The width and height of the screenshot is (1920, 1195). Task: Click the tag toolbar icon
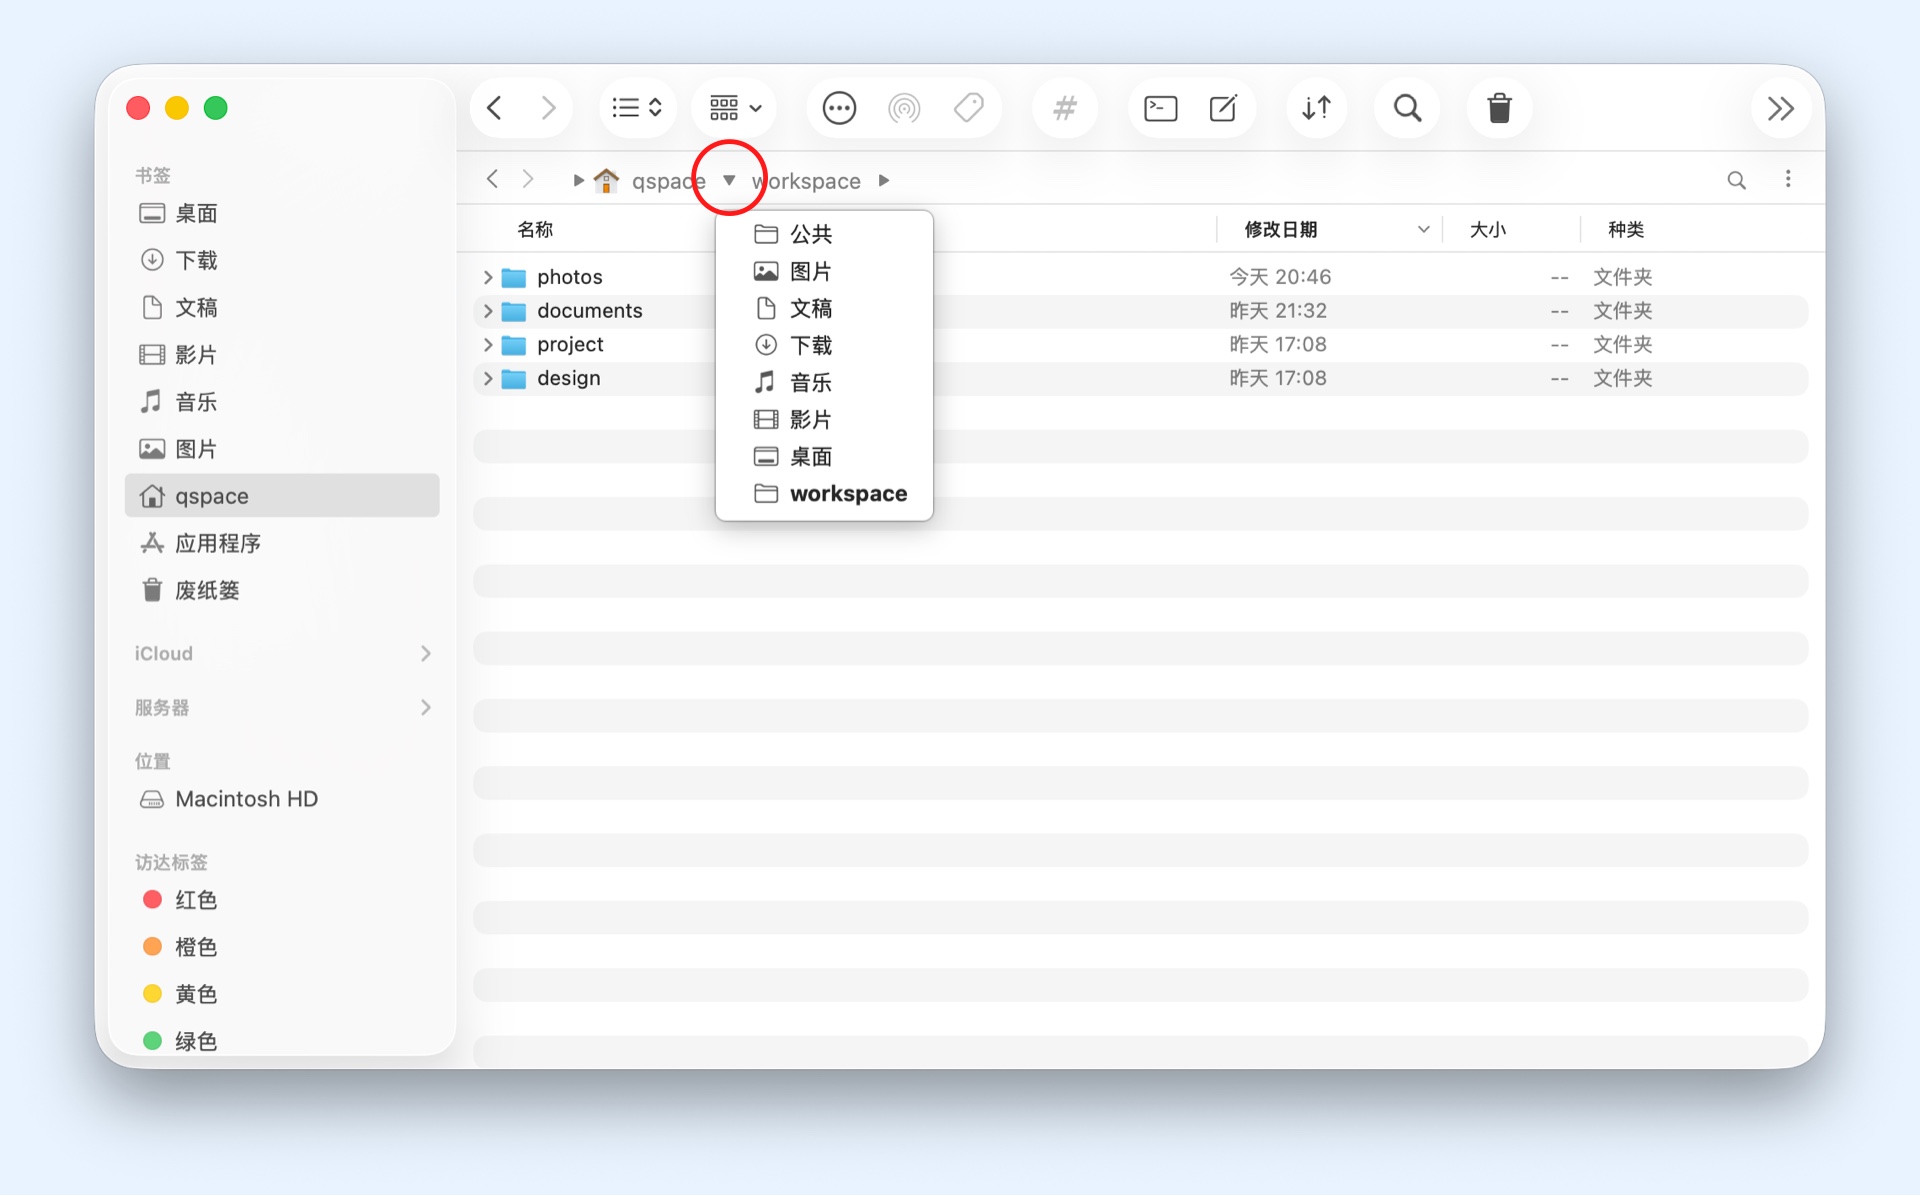(x=968, y=108)
